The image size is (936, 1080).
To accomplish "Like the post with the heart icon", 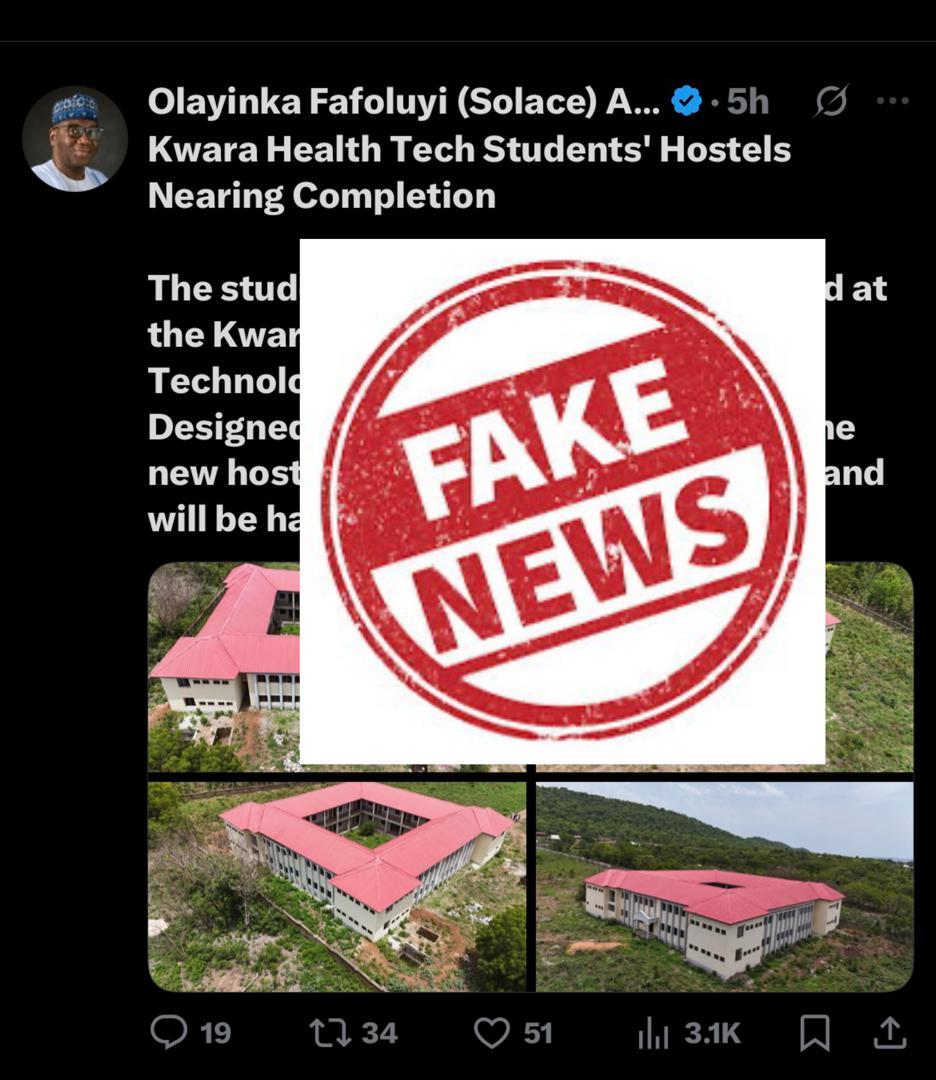I will [492, 1033].
